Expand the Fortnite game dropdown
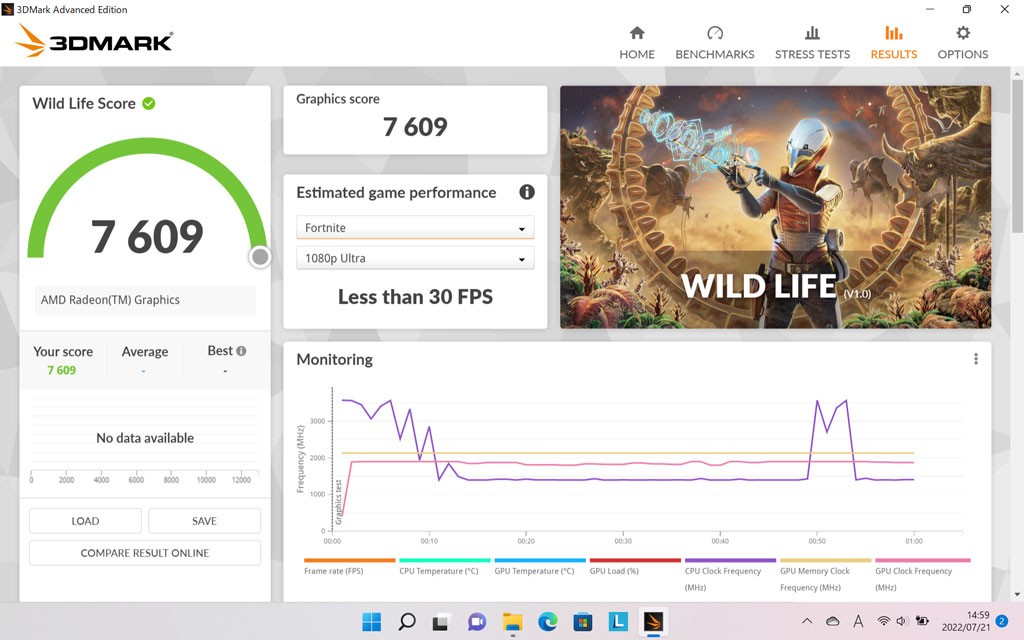Viewport: 1024px width, 640px height. coord(415,228)
